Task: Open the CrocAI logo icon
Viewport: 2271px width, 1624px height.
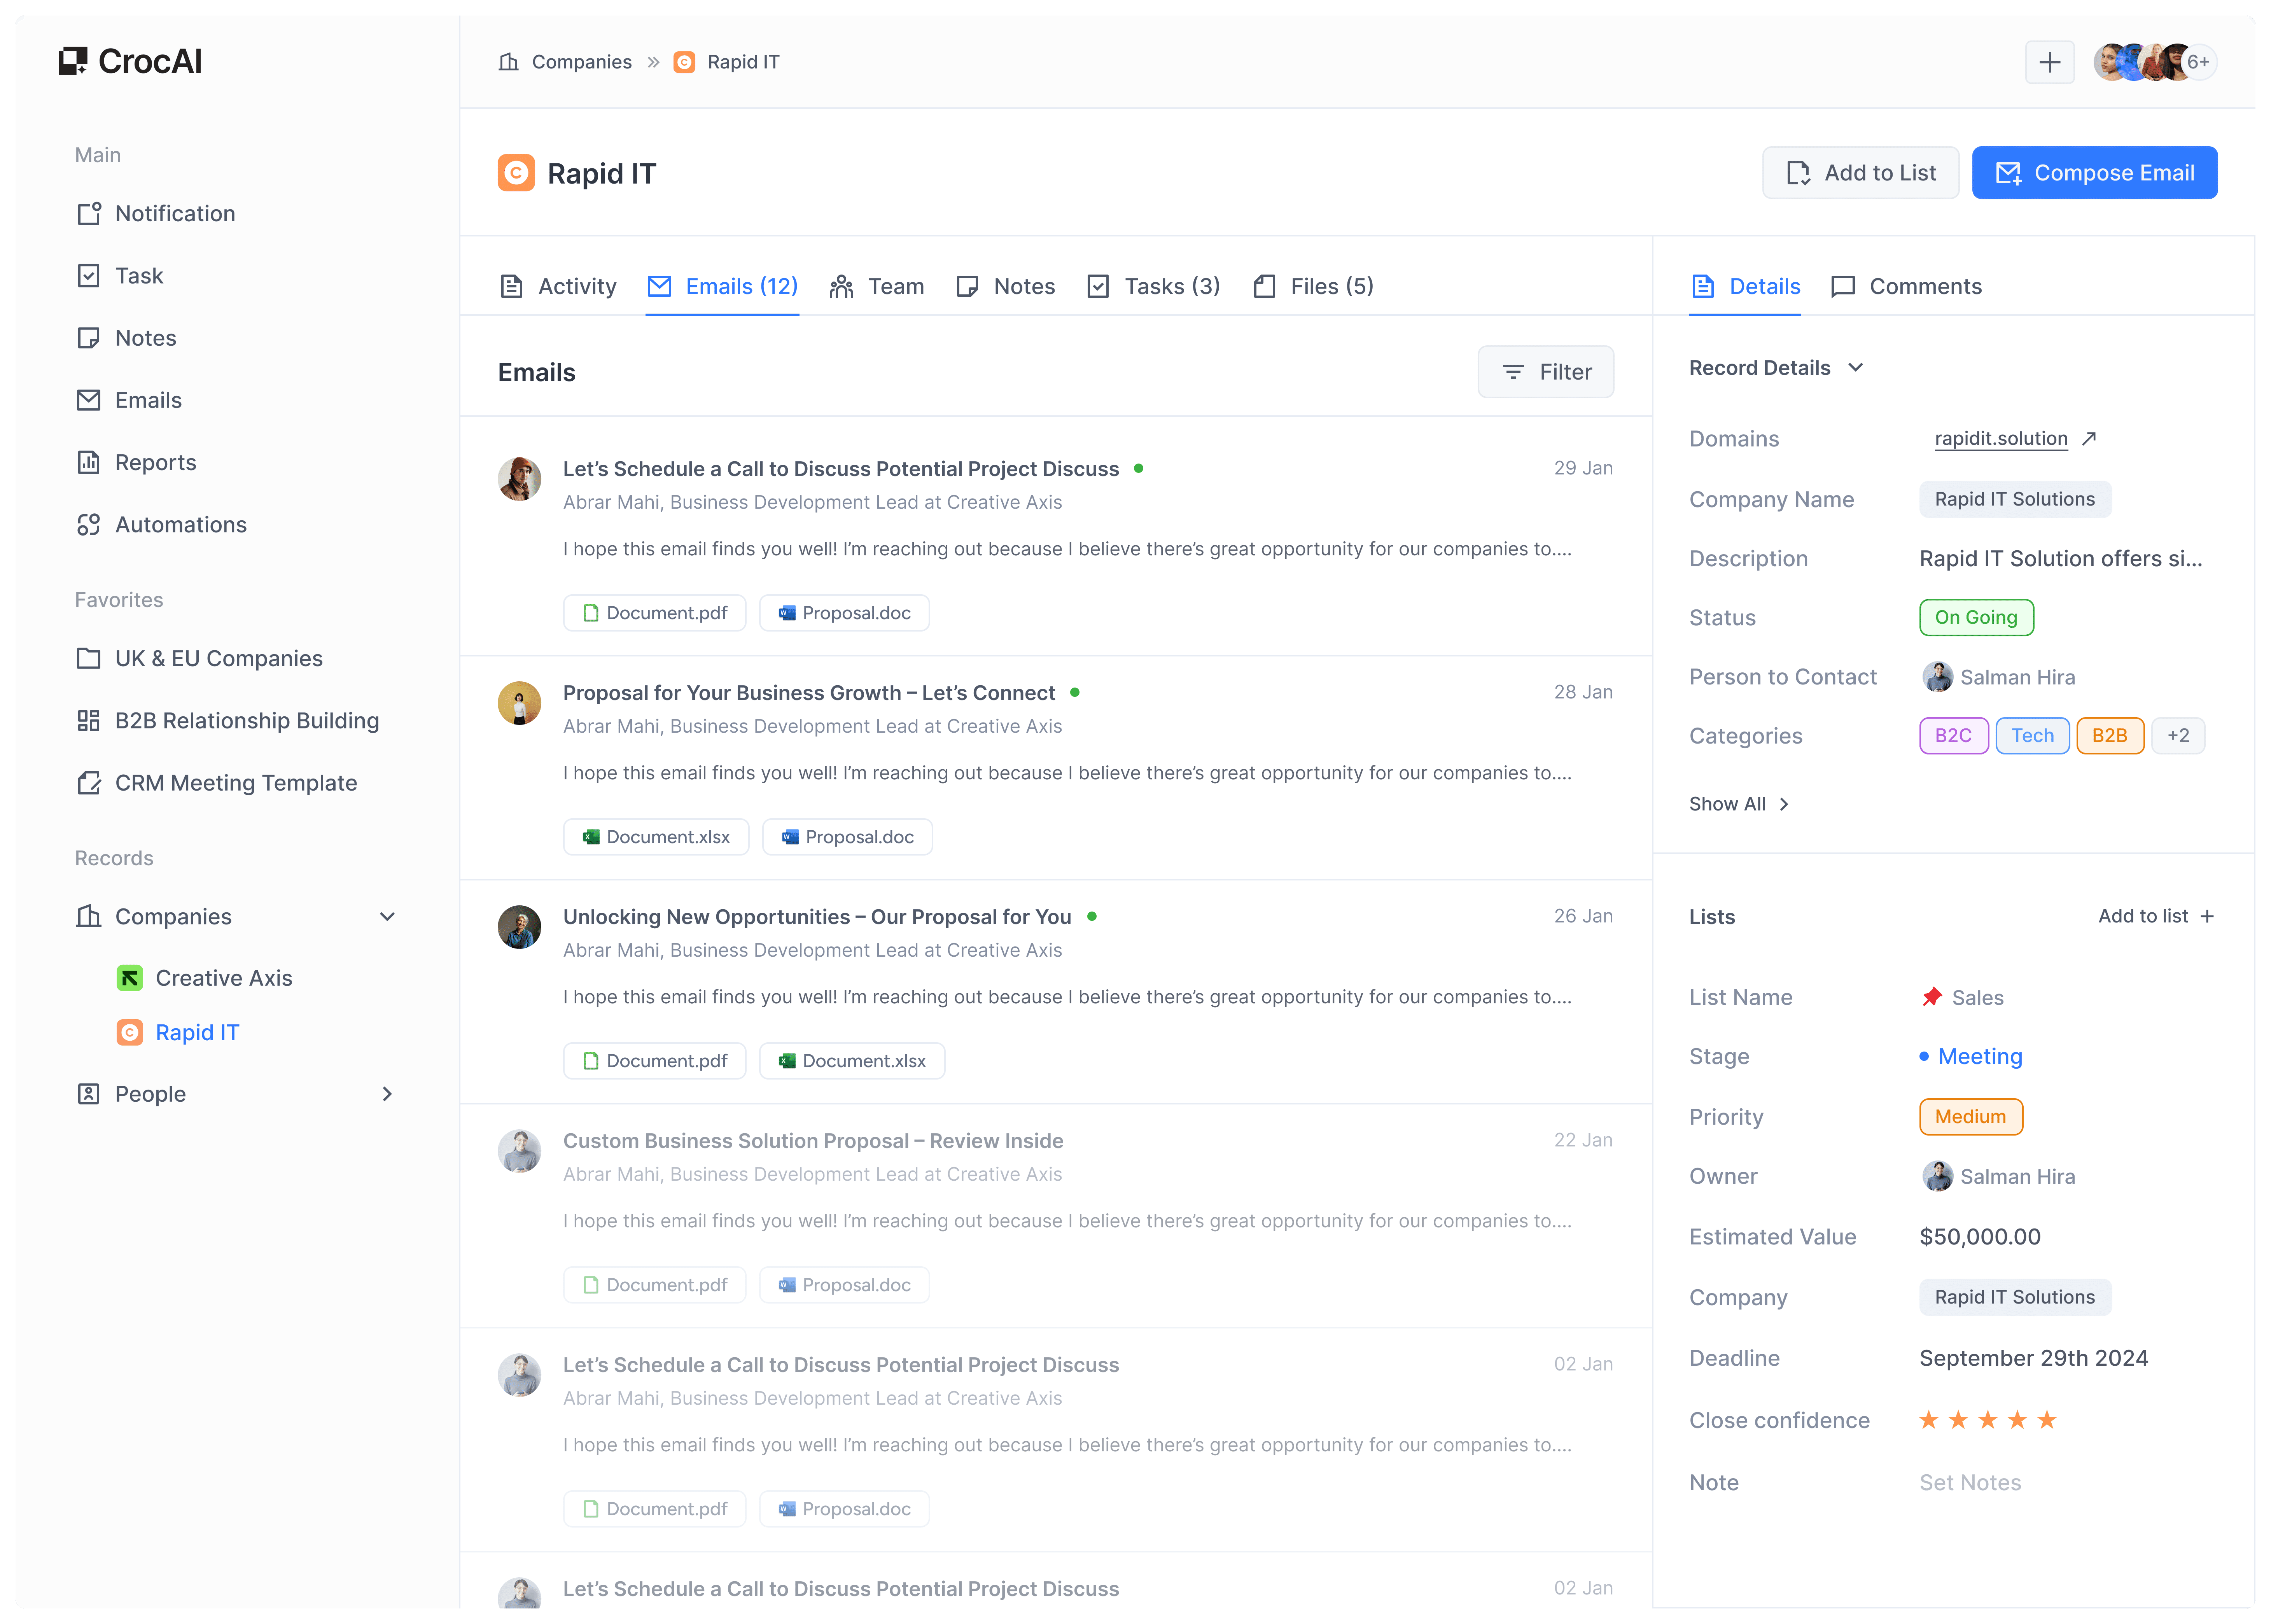Action: click(x=73, y=61)
